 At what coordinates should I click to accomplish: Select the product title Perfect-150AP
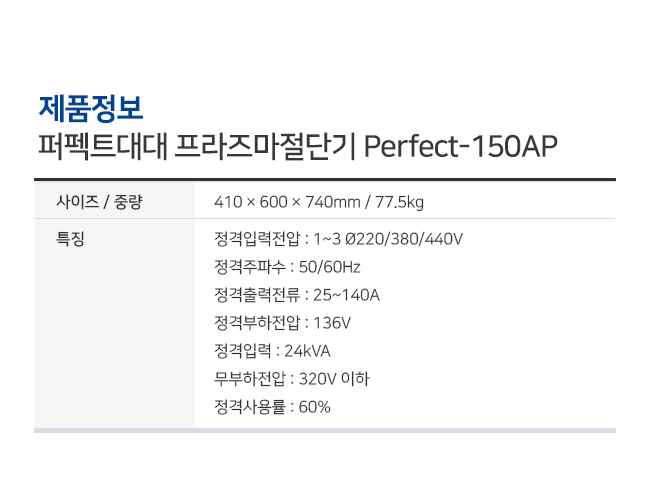tap(461, 146)
